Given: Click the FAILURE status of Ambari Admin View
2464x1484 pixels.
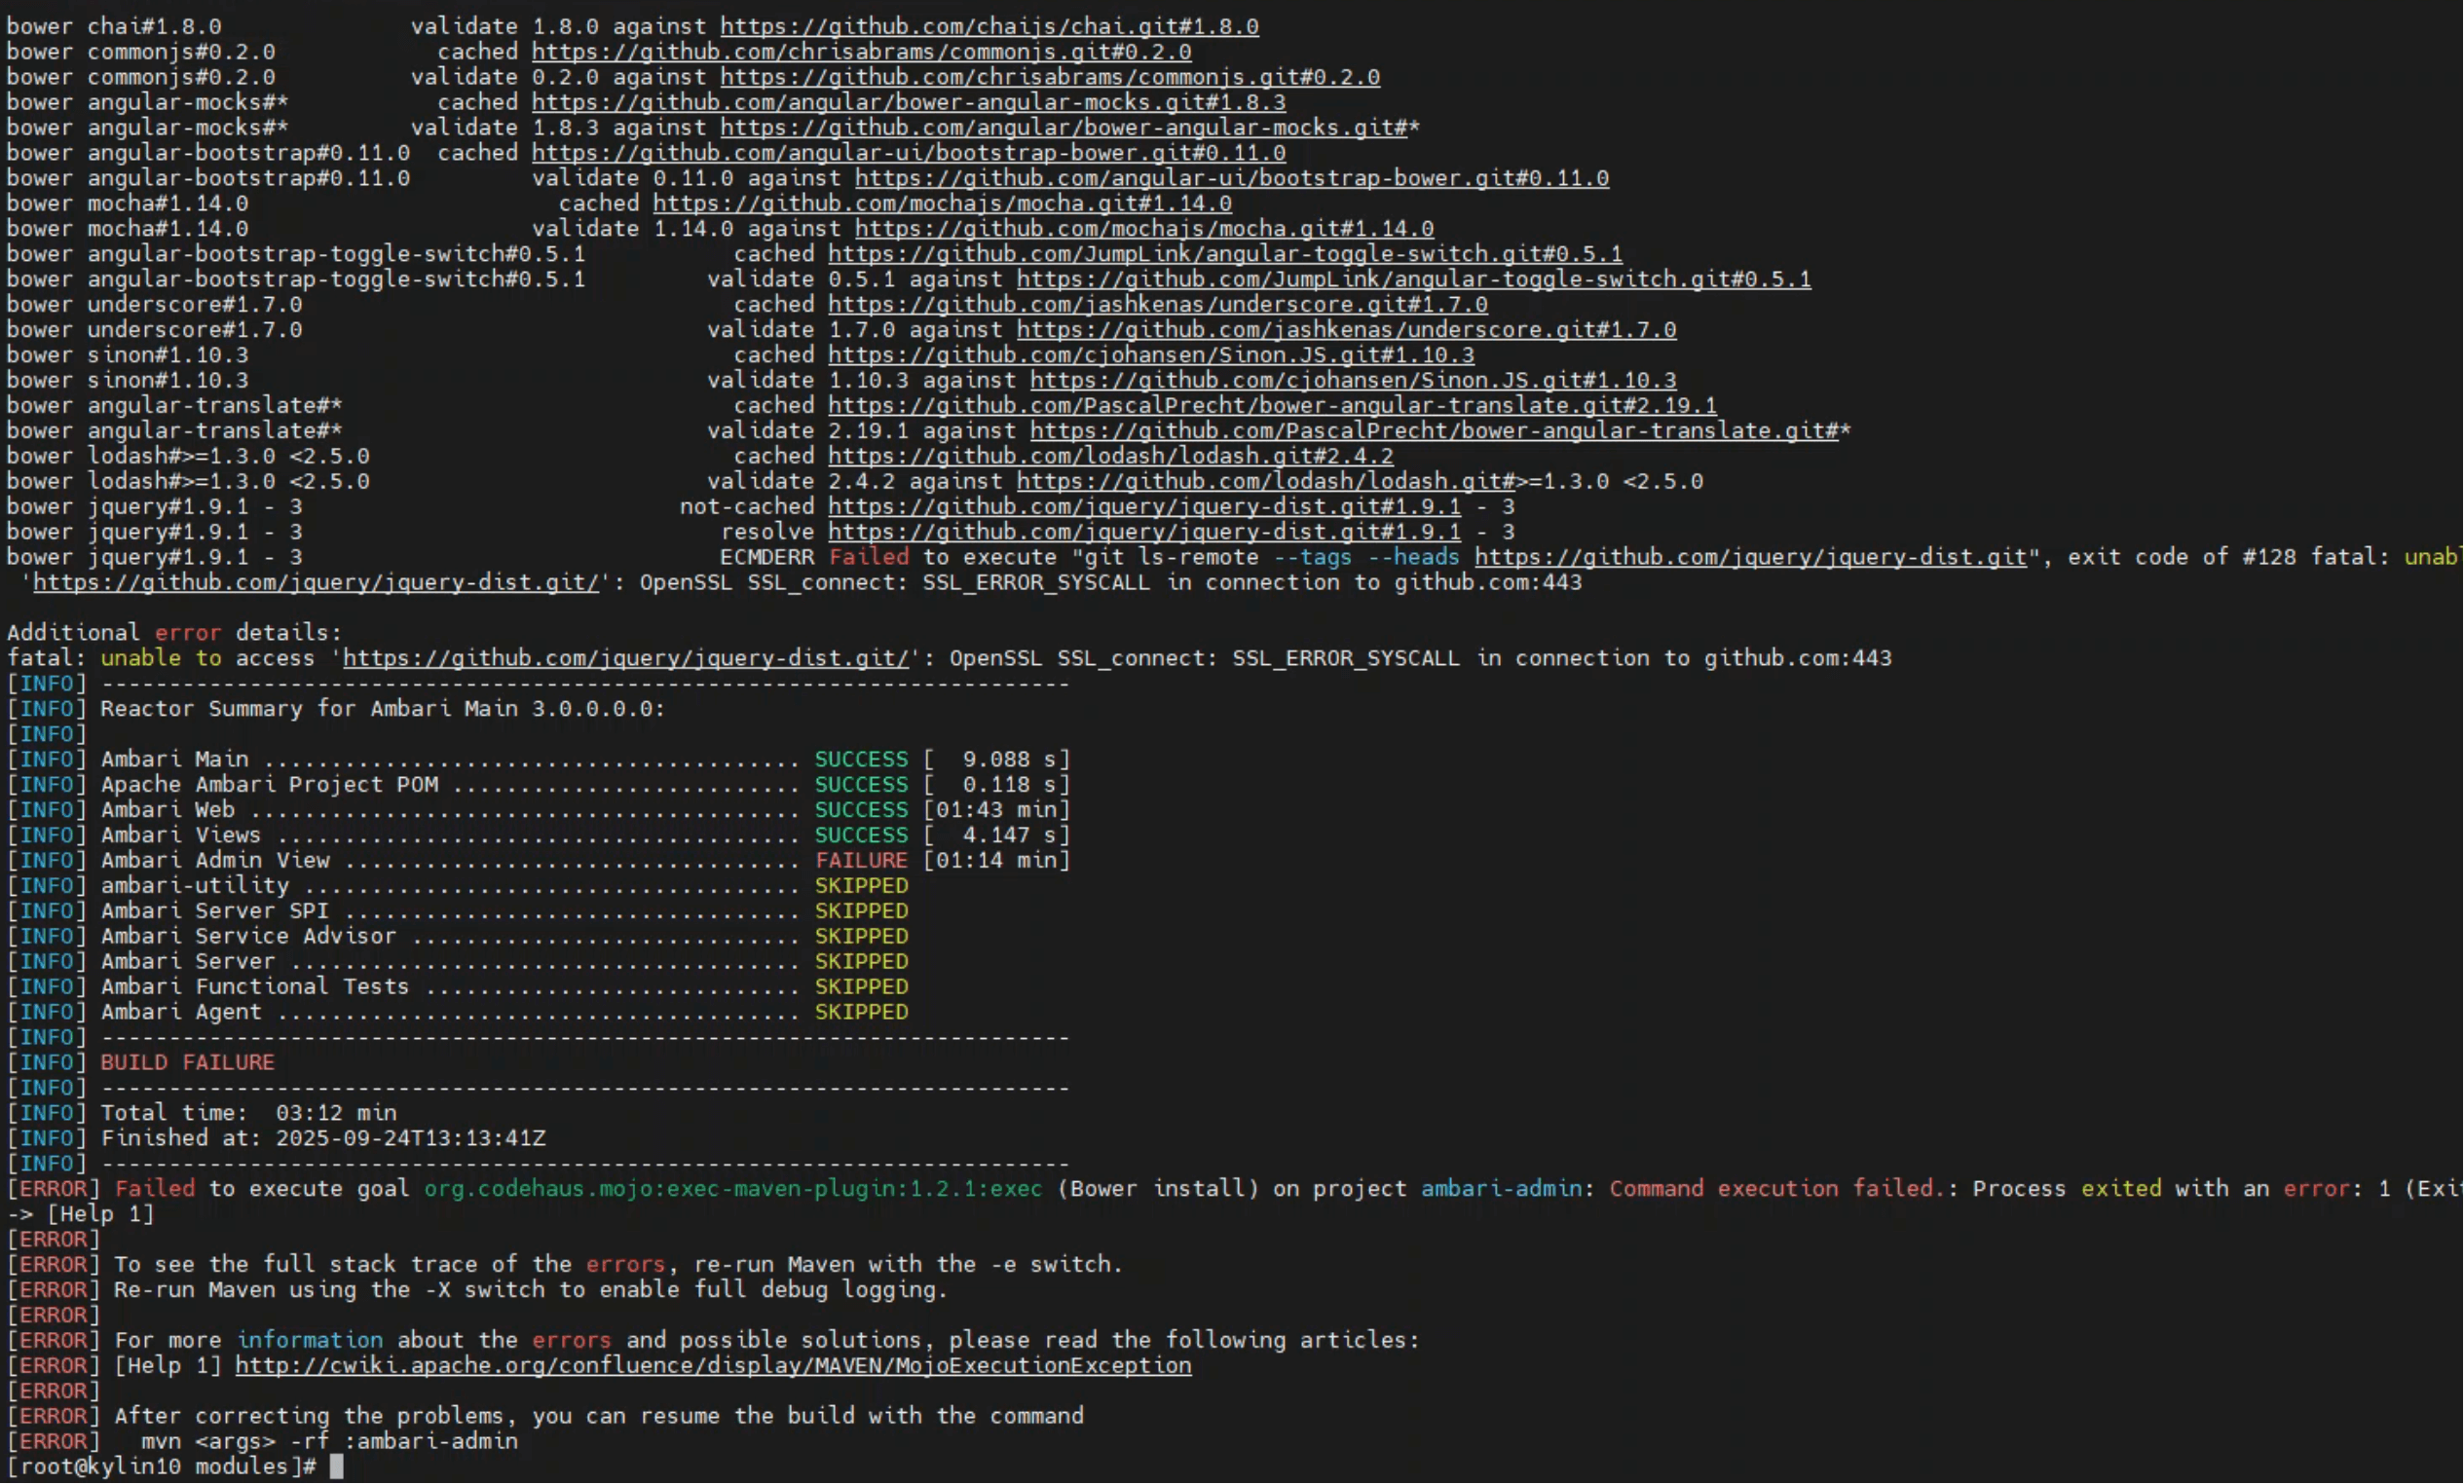Looking at the screenshot, I should [861, 861].
